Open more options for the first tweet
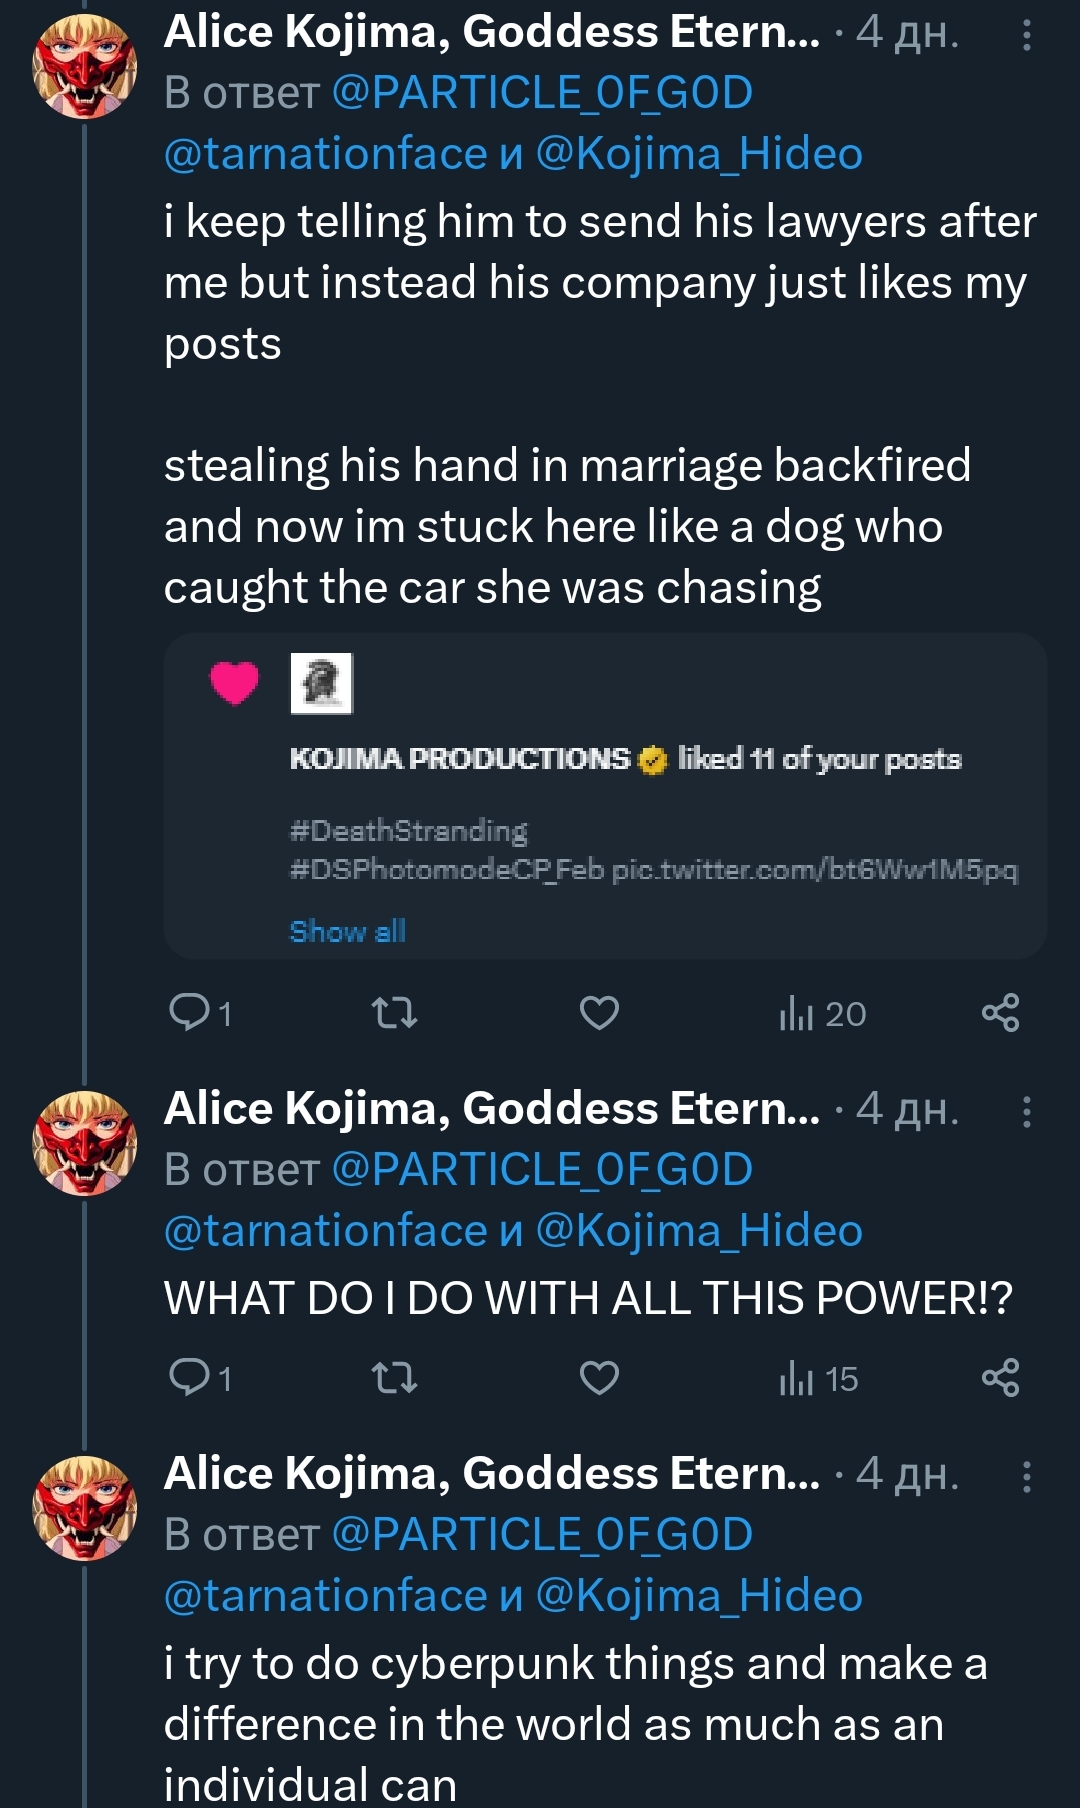The image size is (1080, 1808). pos(1026,36)
